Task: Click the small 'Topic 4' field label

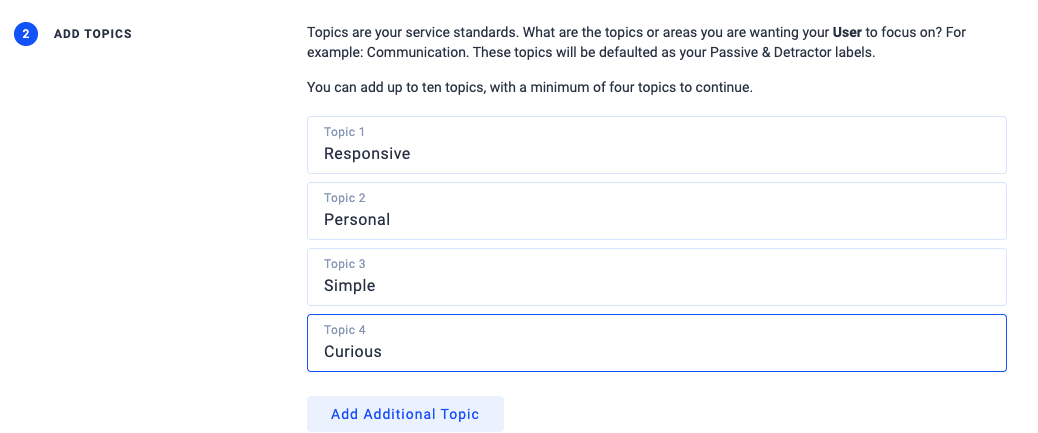Action: point(345,330)
